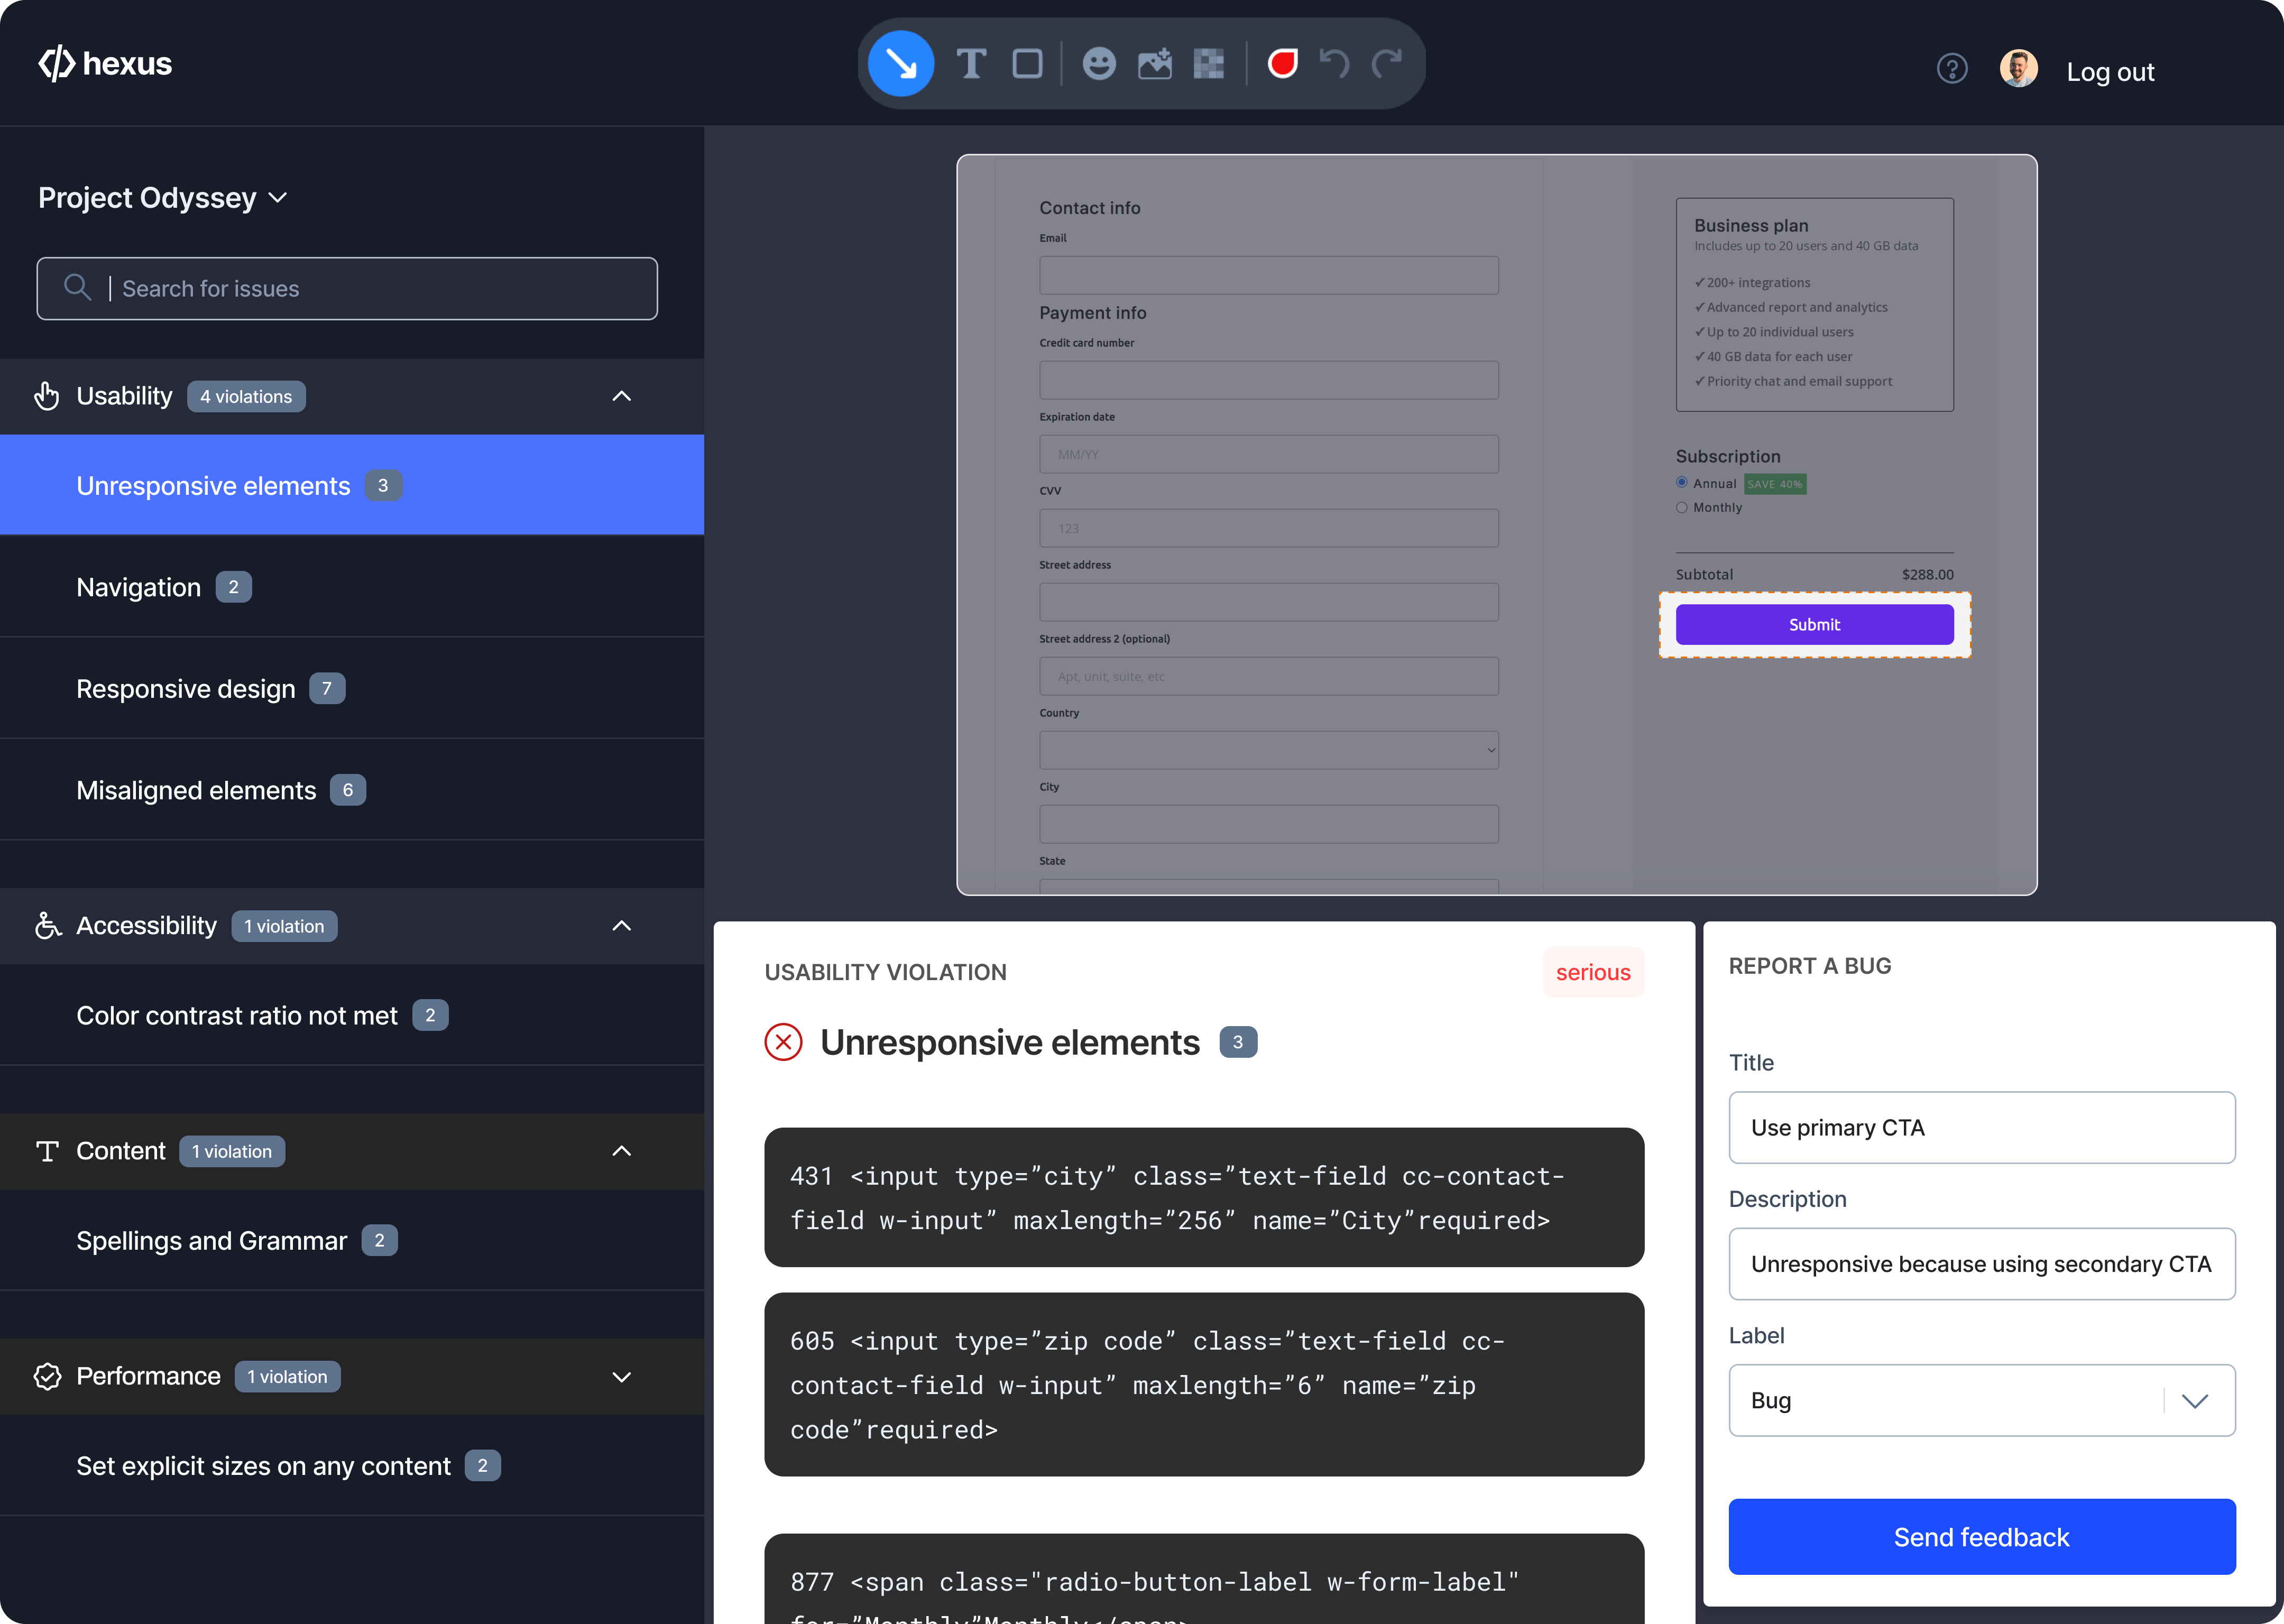Select code snippet line 877 radio label
Viewport: 2284px width, 1624px height.
coord(1204,1580)
